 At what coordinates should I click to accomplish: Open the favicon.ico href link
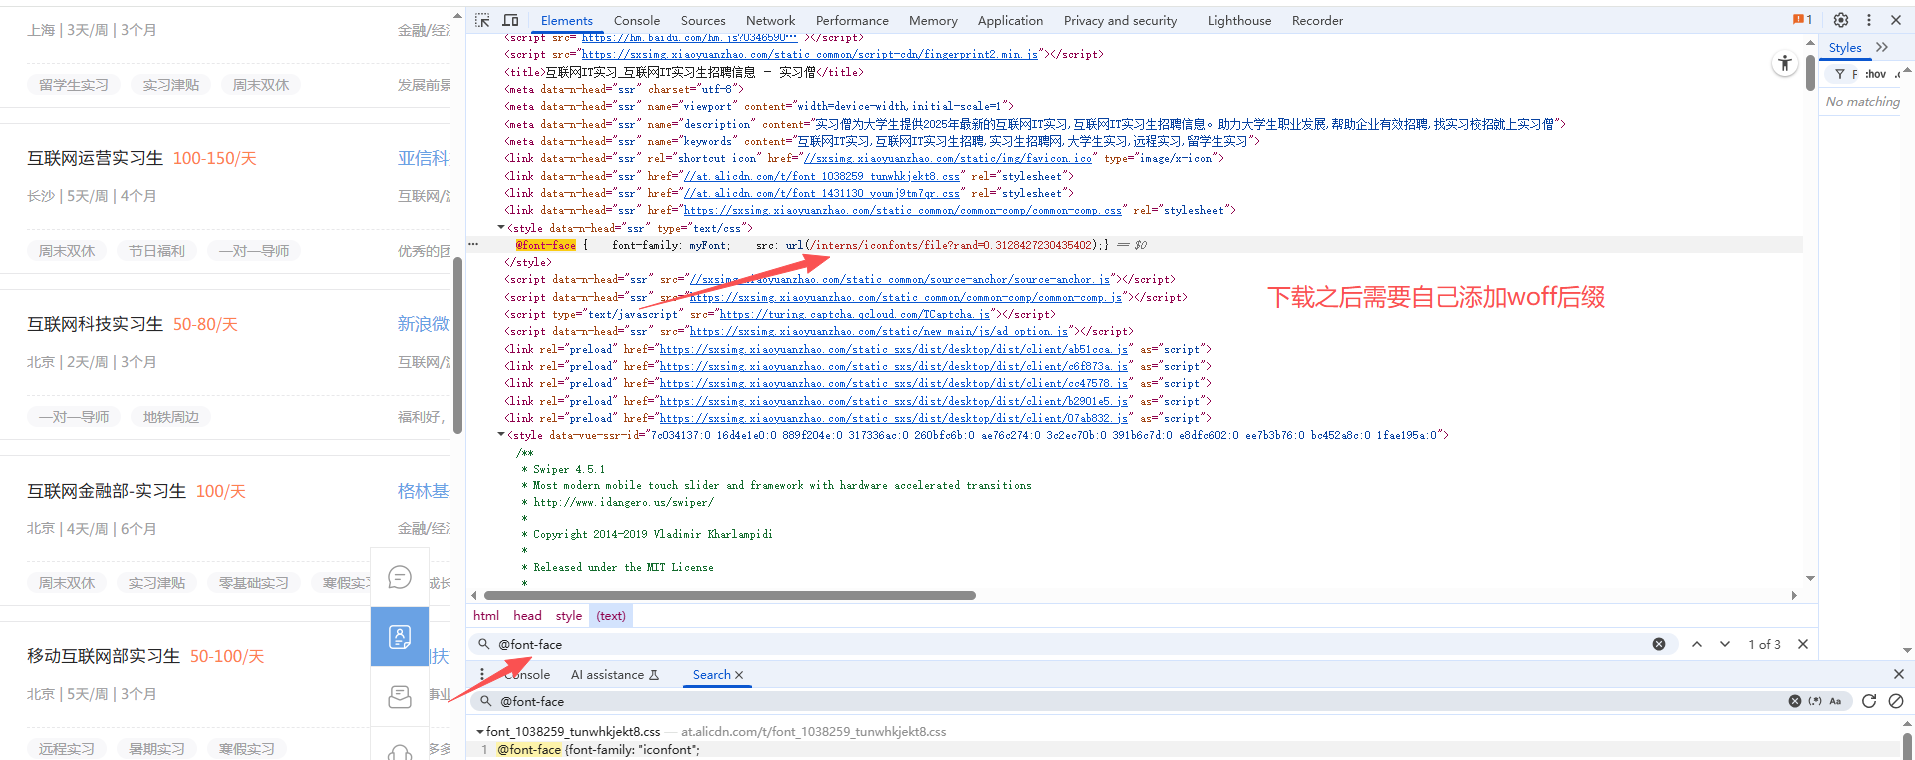tap(948, 158)
